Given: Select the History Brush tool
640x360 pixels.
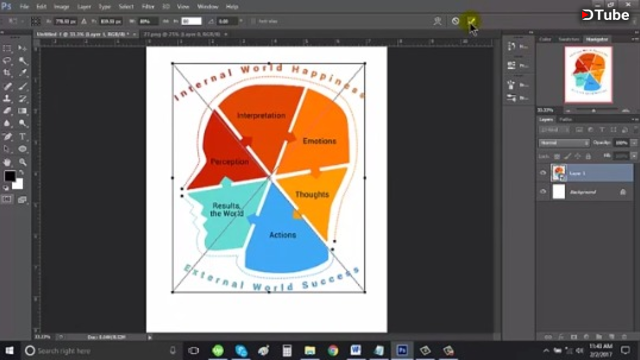Looking at the screenshot, I should (22, 98).
